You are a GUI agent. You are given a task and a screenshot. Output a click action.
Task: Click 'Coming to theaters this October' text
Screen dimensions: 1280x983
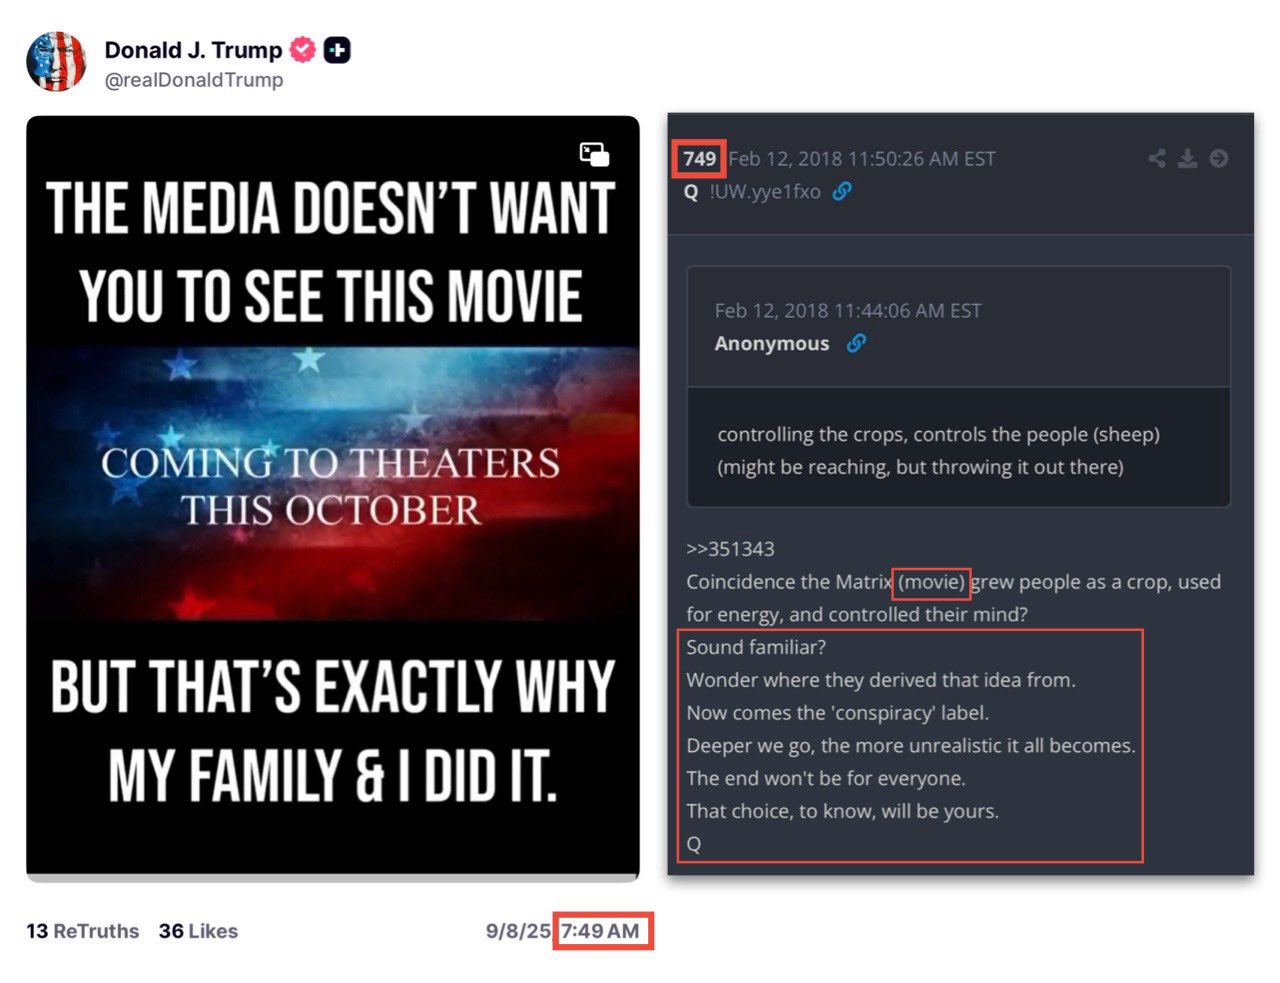point(331,486)
